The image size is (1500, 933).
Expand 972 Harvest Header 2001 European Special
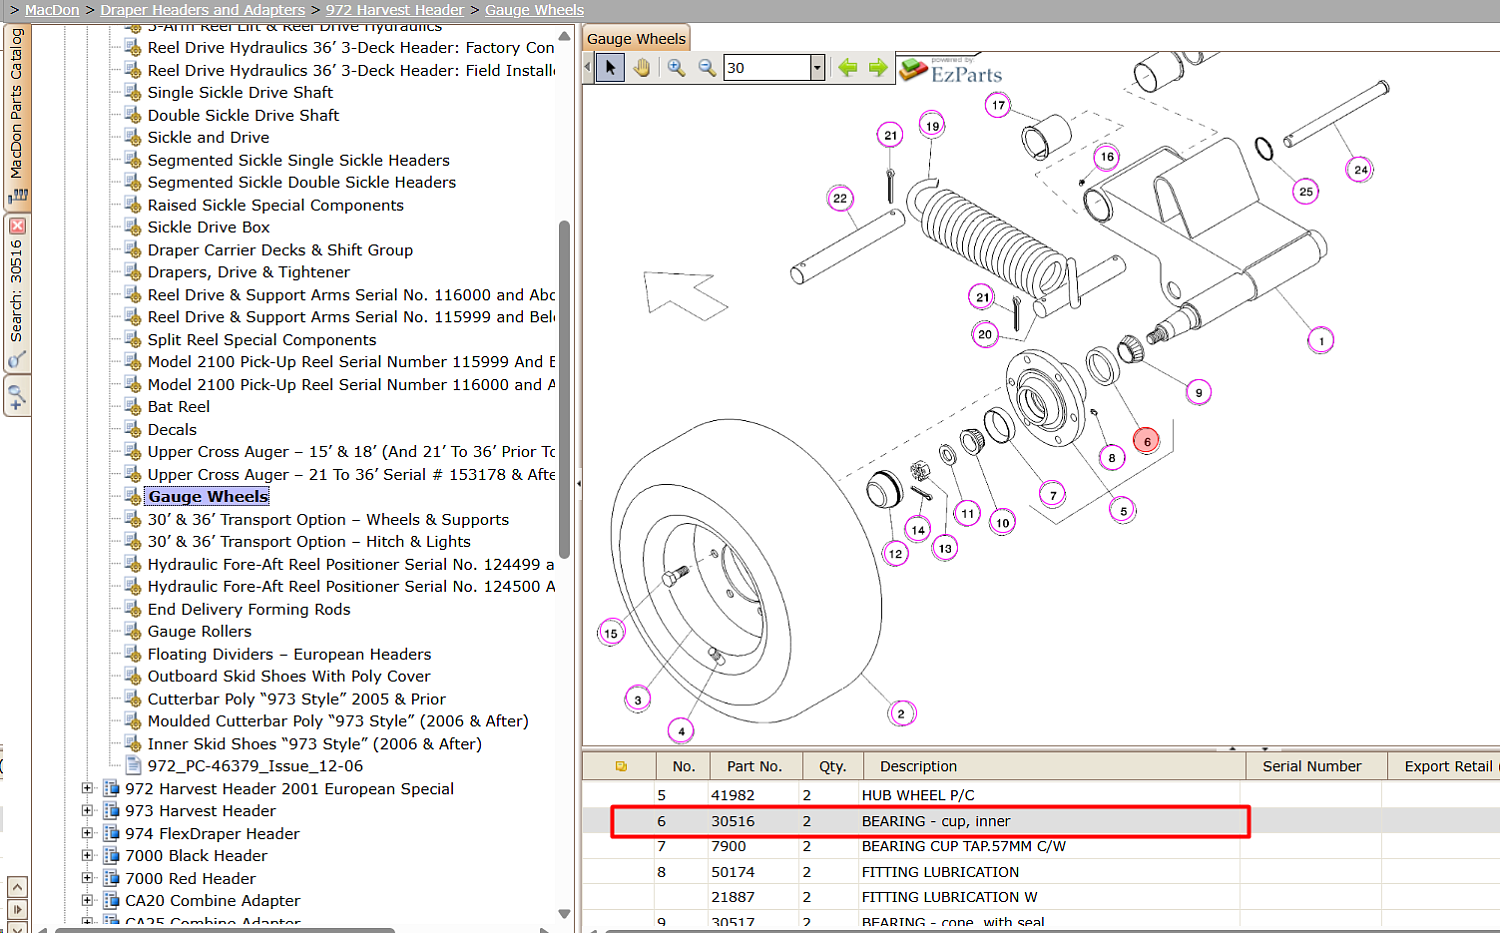(x=87, y=788)
